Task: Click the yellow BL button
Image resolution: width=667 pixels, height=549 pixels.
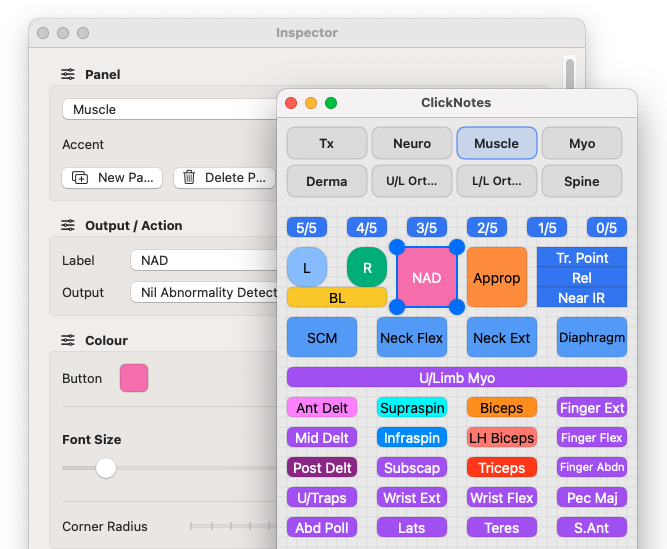Action: click(x=337, y=297)
